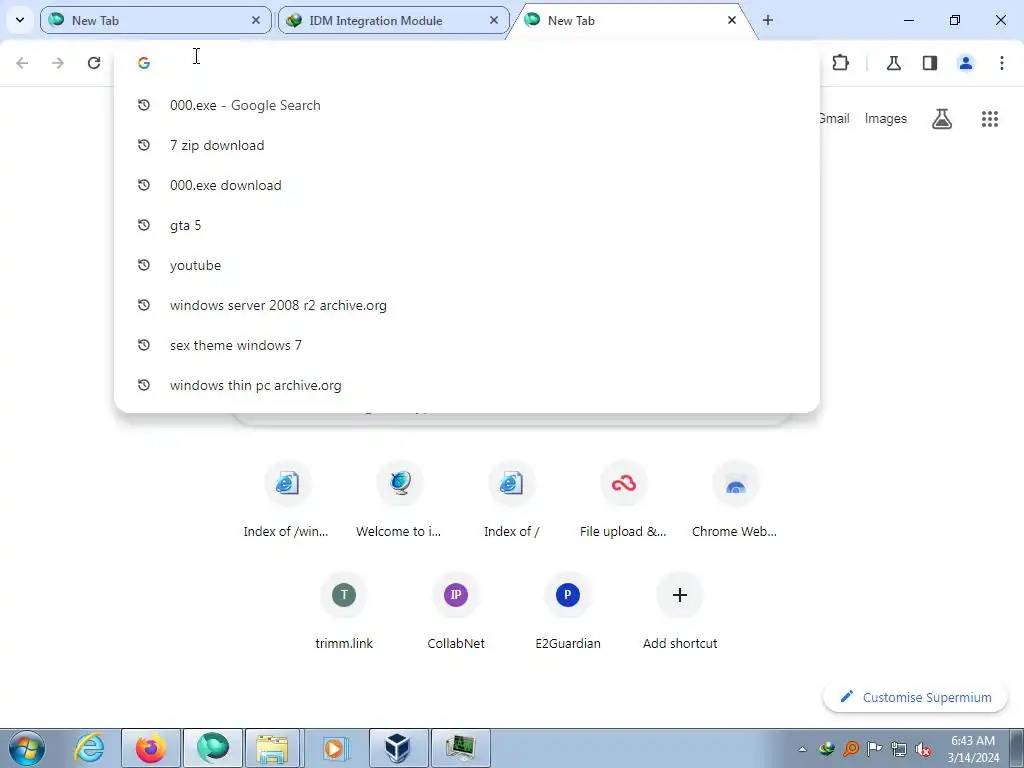This screenshot has width=1024, height=768.
Task: Toggle the side panel icon
Action: 930,63
